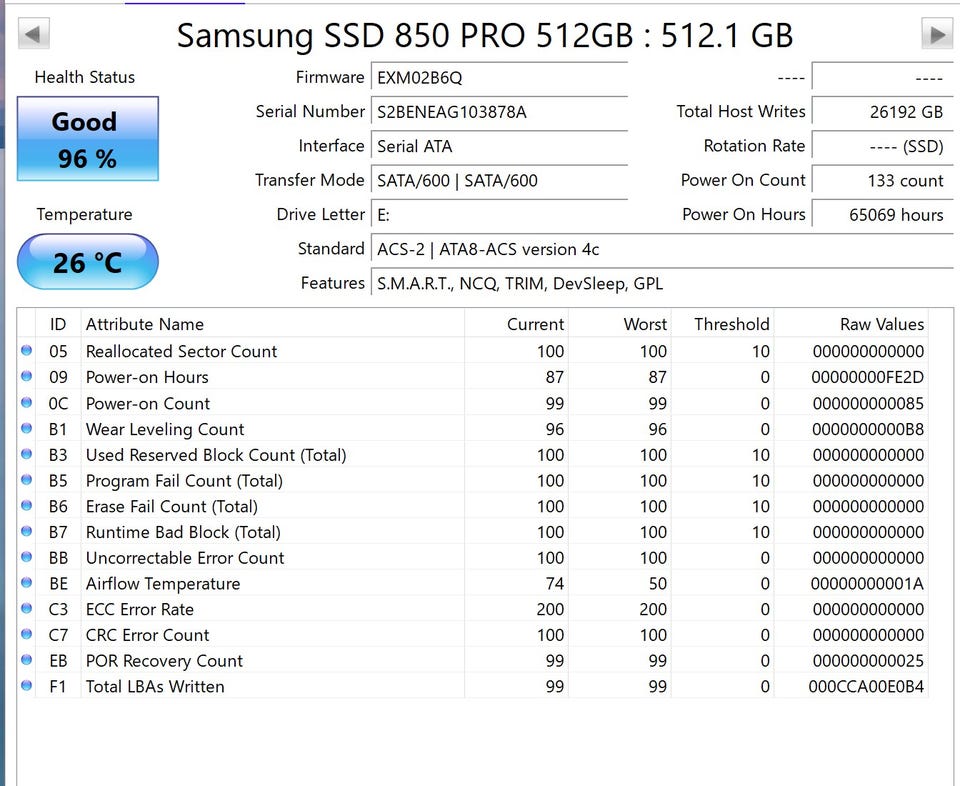Click raw value 000CCA00E0B4
This screenshot has height=786, width=960.
coord(866,686)
